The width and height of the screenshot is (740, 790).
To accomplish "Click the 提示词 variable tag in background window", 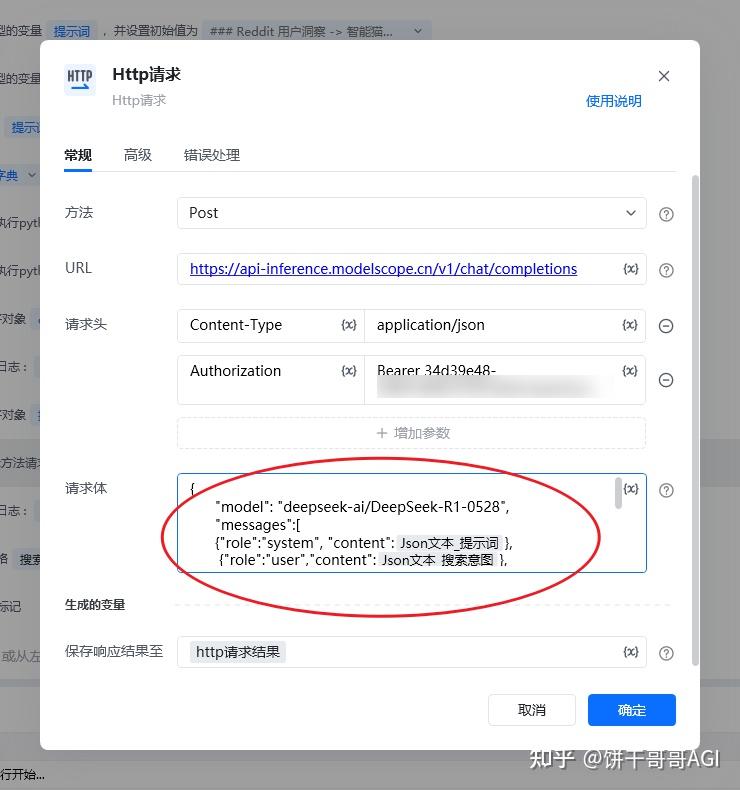I will [72, 31].
